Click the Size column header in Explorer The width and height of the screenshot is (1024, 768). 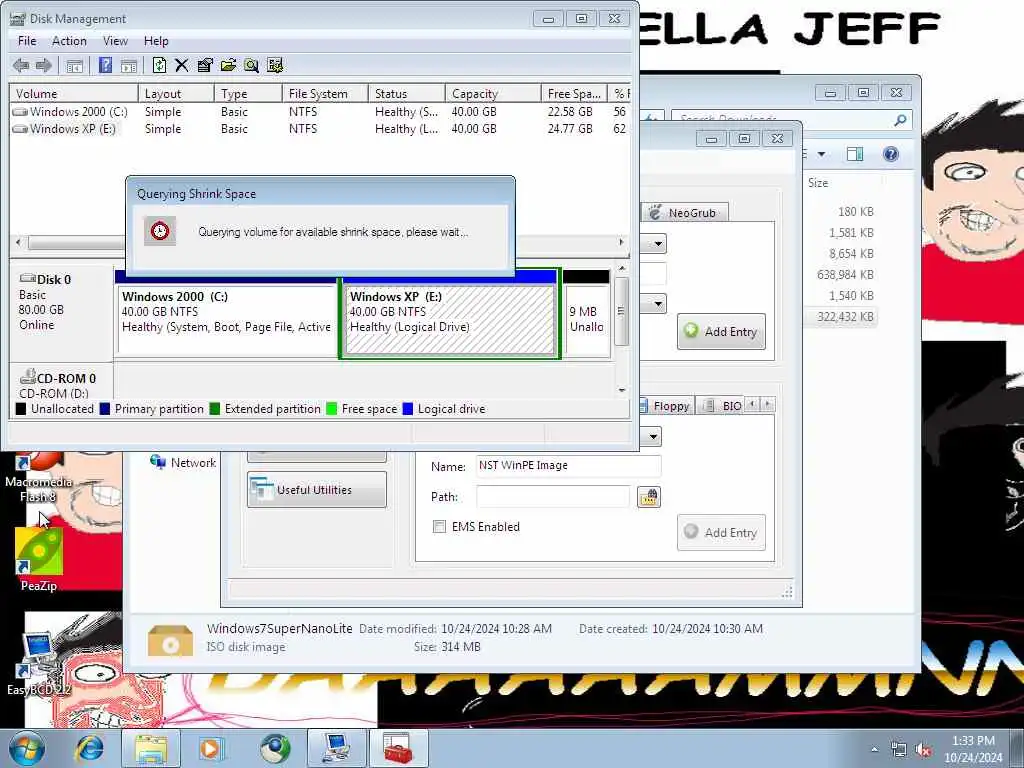coord(818,183)
